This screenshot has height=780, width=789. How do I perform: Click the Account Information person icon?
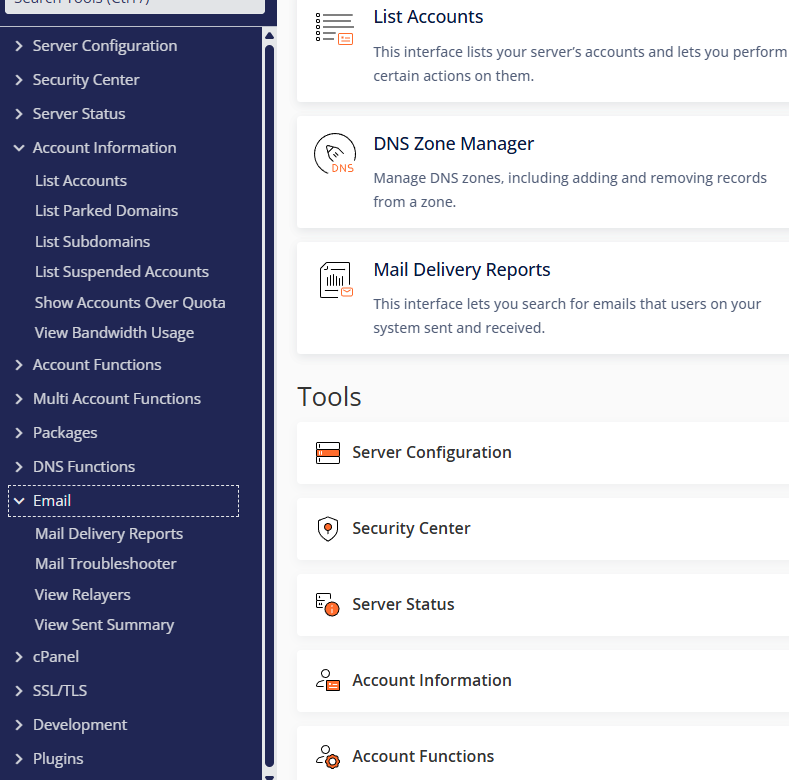pyautogui.click(x=328, y=681)
